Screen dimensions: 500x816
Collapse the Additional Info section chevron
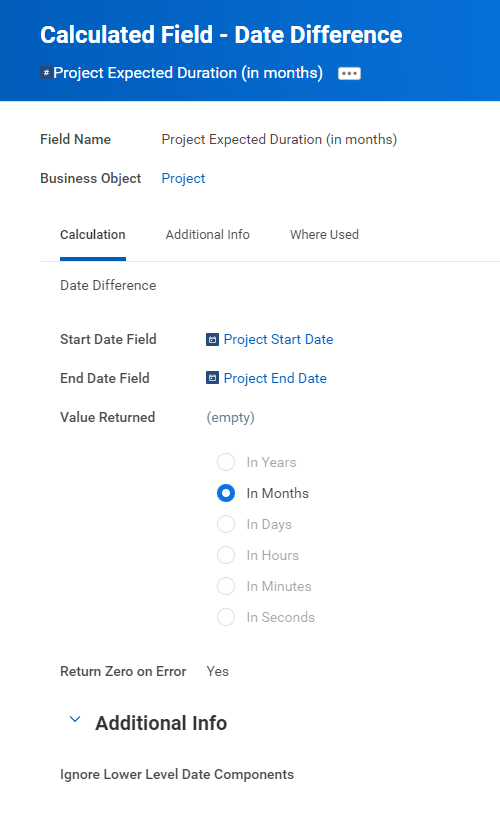coord(75,720)
